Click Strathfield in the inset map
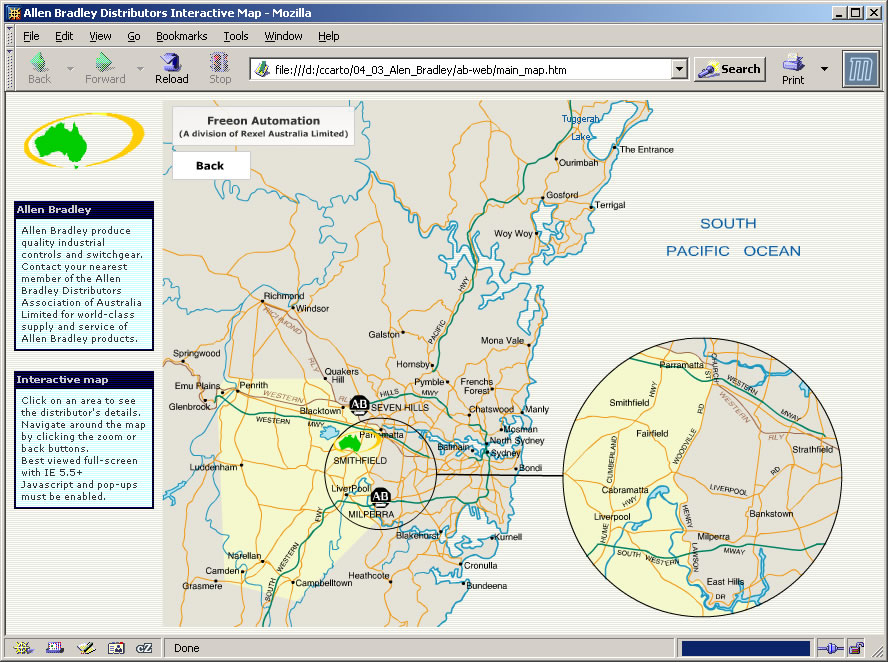888x662 pixels. click(813, 449)
